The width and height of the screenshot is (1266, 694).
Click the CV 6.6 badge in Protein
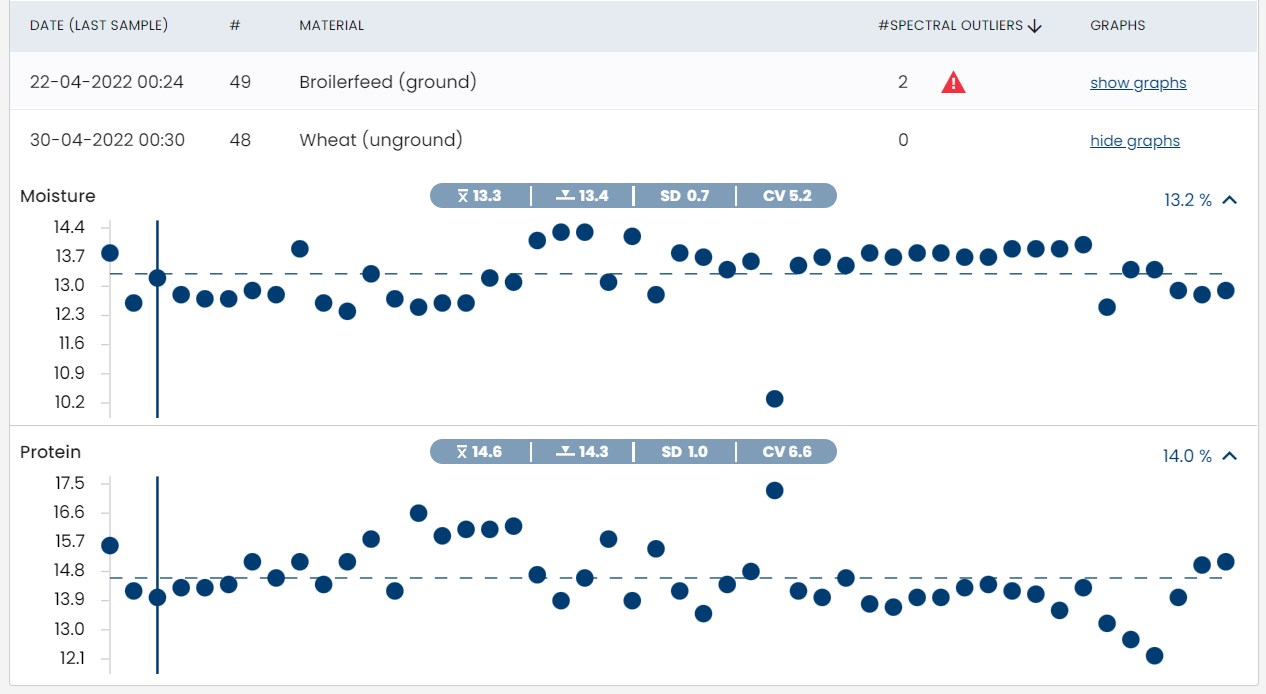[x=786, y=452]
